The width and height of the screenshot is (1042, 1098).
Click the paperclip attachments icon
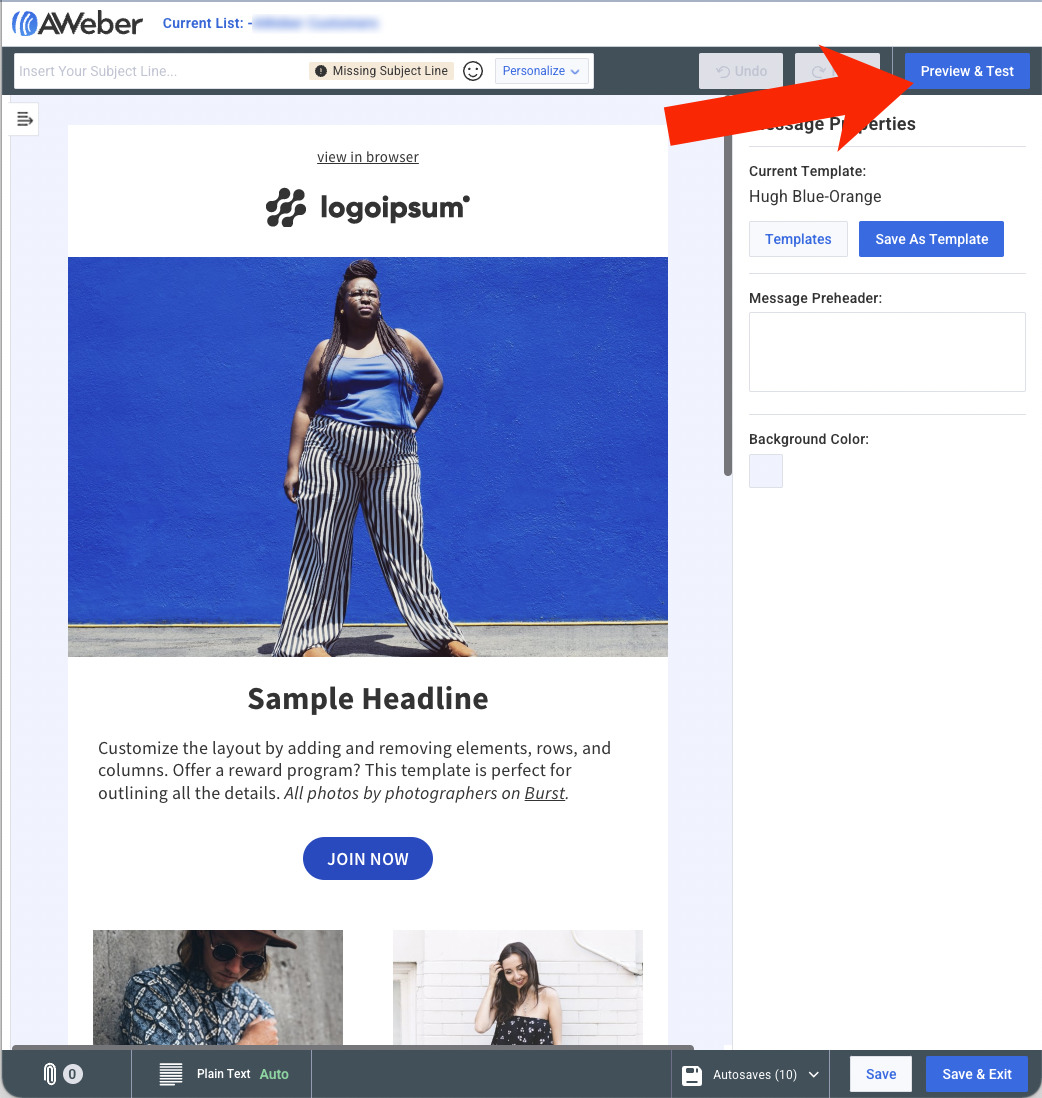52,1073
